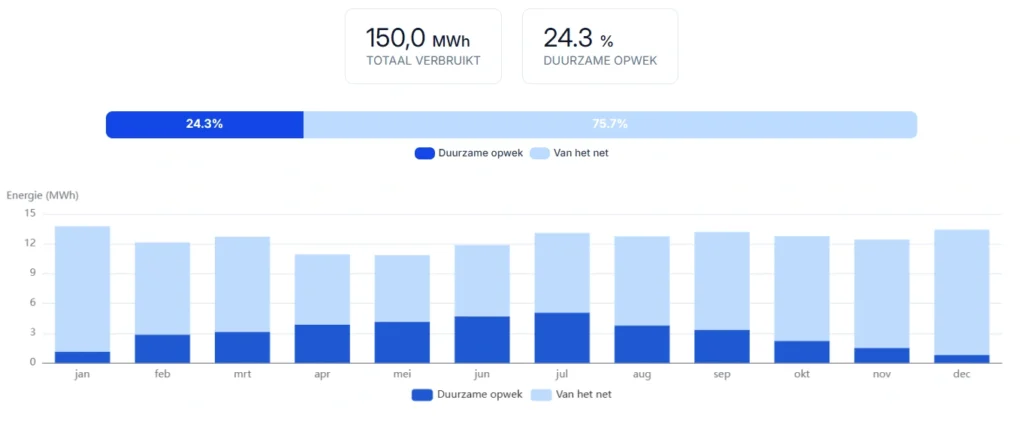Click the 150,0 MWh Totaal Verbruikt card
Screen dimensions: 1024x427
[x=425, y=46]
